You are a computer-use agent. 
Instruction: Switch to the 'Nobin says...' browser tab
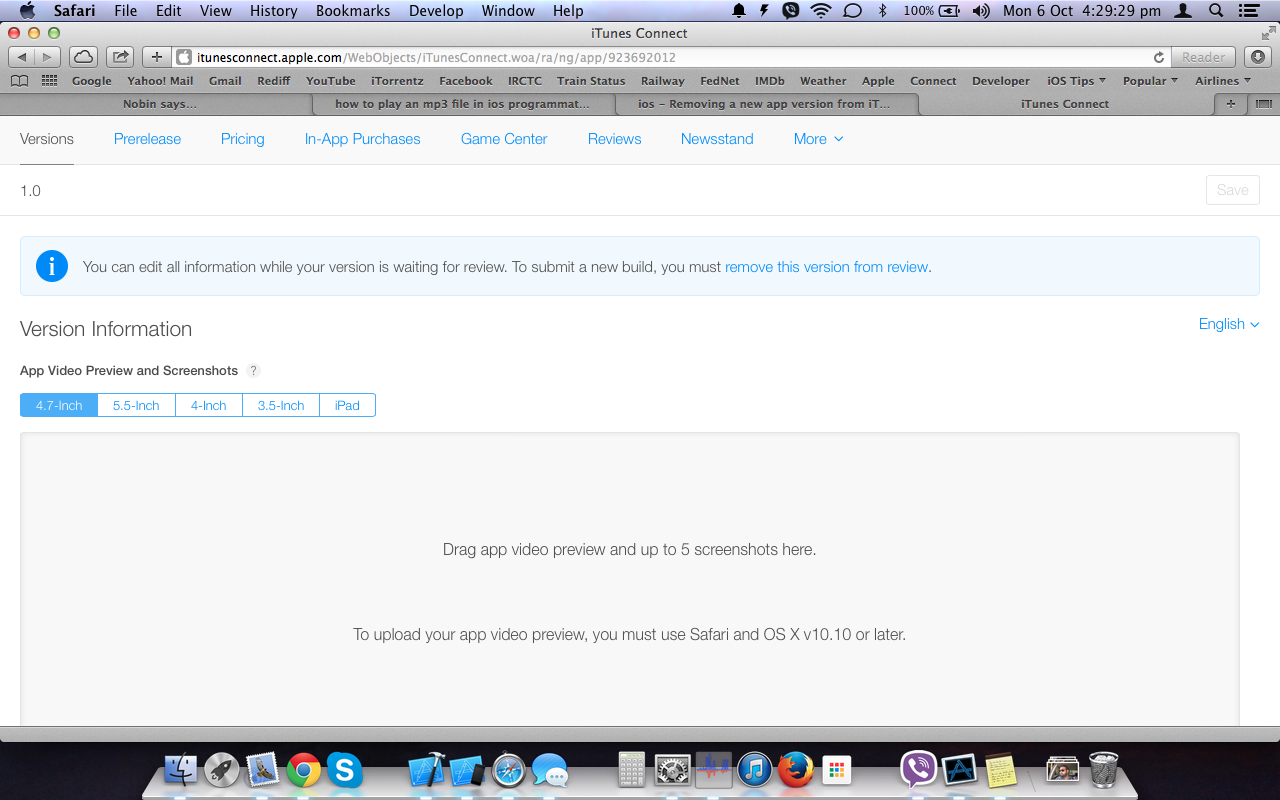coord(159,103)
